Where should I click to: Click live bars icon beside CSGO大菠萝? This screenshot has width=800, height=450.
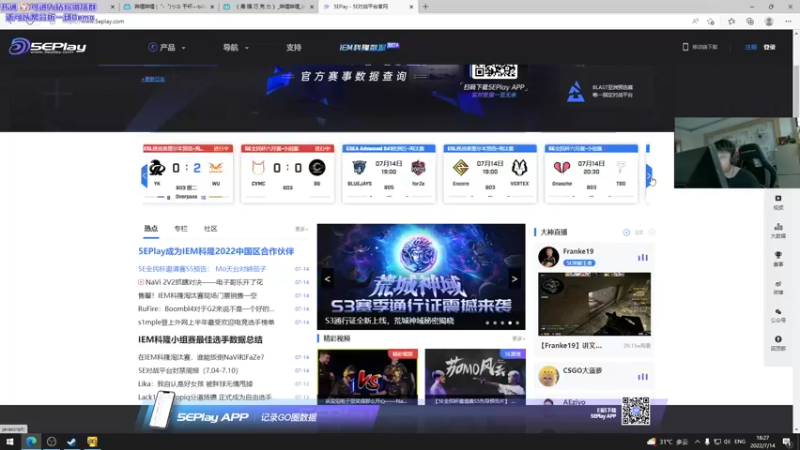point(642,377)
